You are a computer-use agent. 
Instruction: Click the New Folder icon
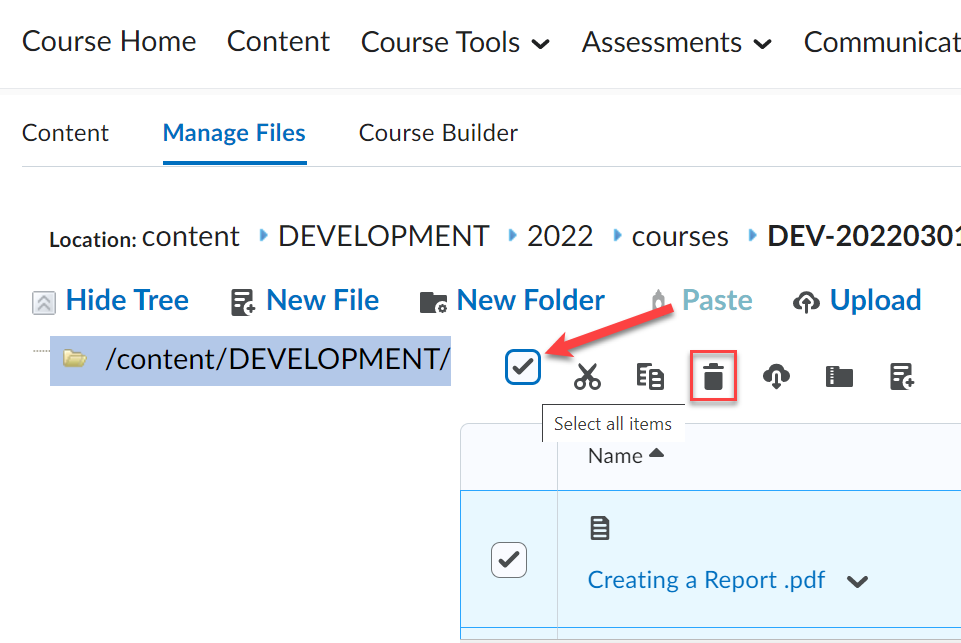pyautogui.click(x=433, y=302)
